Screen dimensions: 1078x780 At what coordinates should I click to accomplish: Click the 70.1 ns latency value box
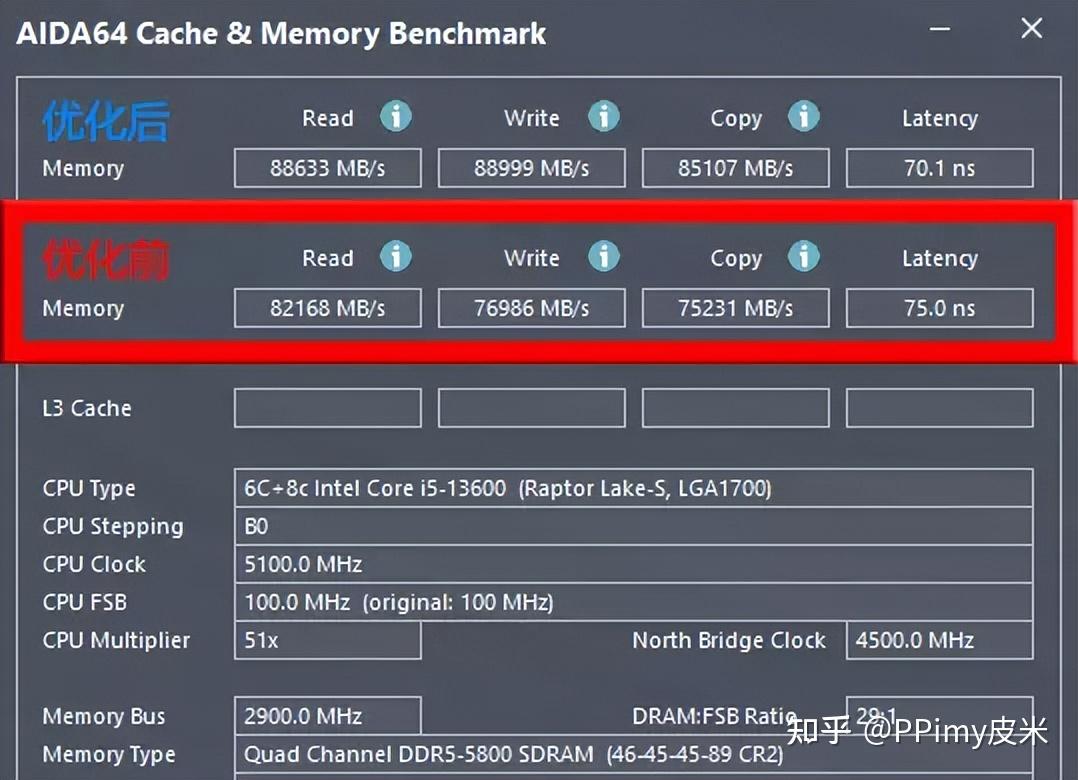click(939, 168)
